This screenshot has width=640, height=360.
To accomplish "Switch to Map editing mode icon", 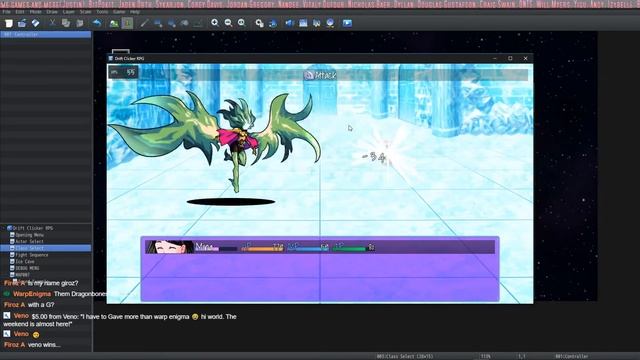I will point(114,23).
